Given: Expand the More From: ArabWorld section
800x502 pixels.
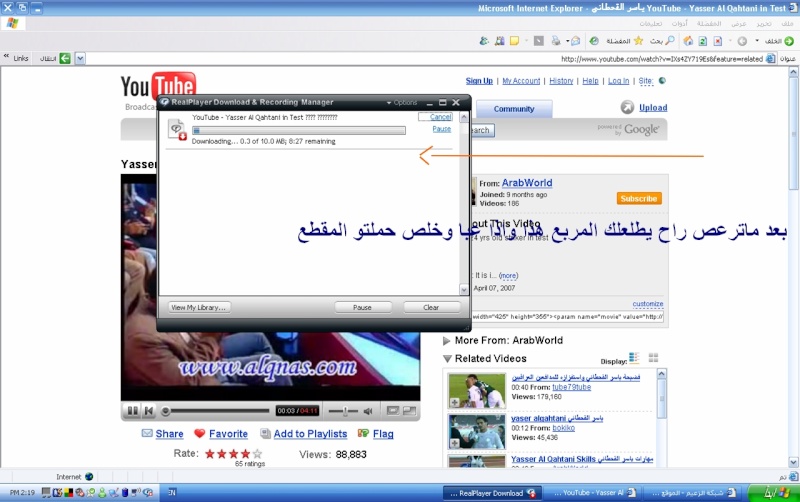Looking at the screenshot, I should (x=446, y=340).
